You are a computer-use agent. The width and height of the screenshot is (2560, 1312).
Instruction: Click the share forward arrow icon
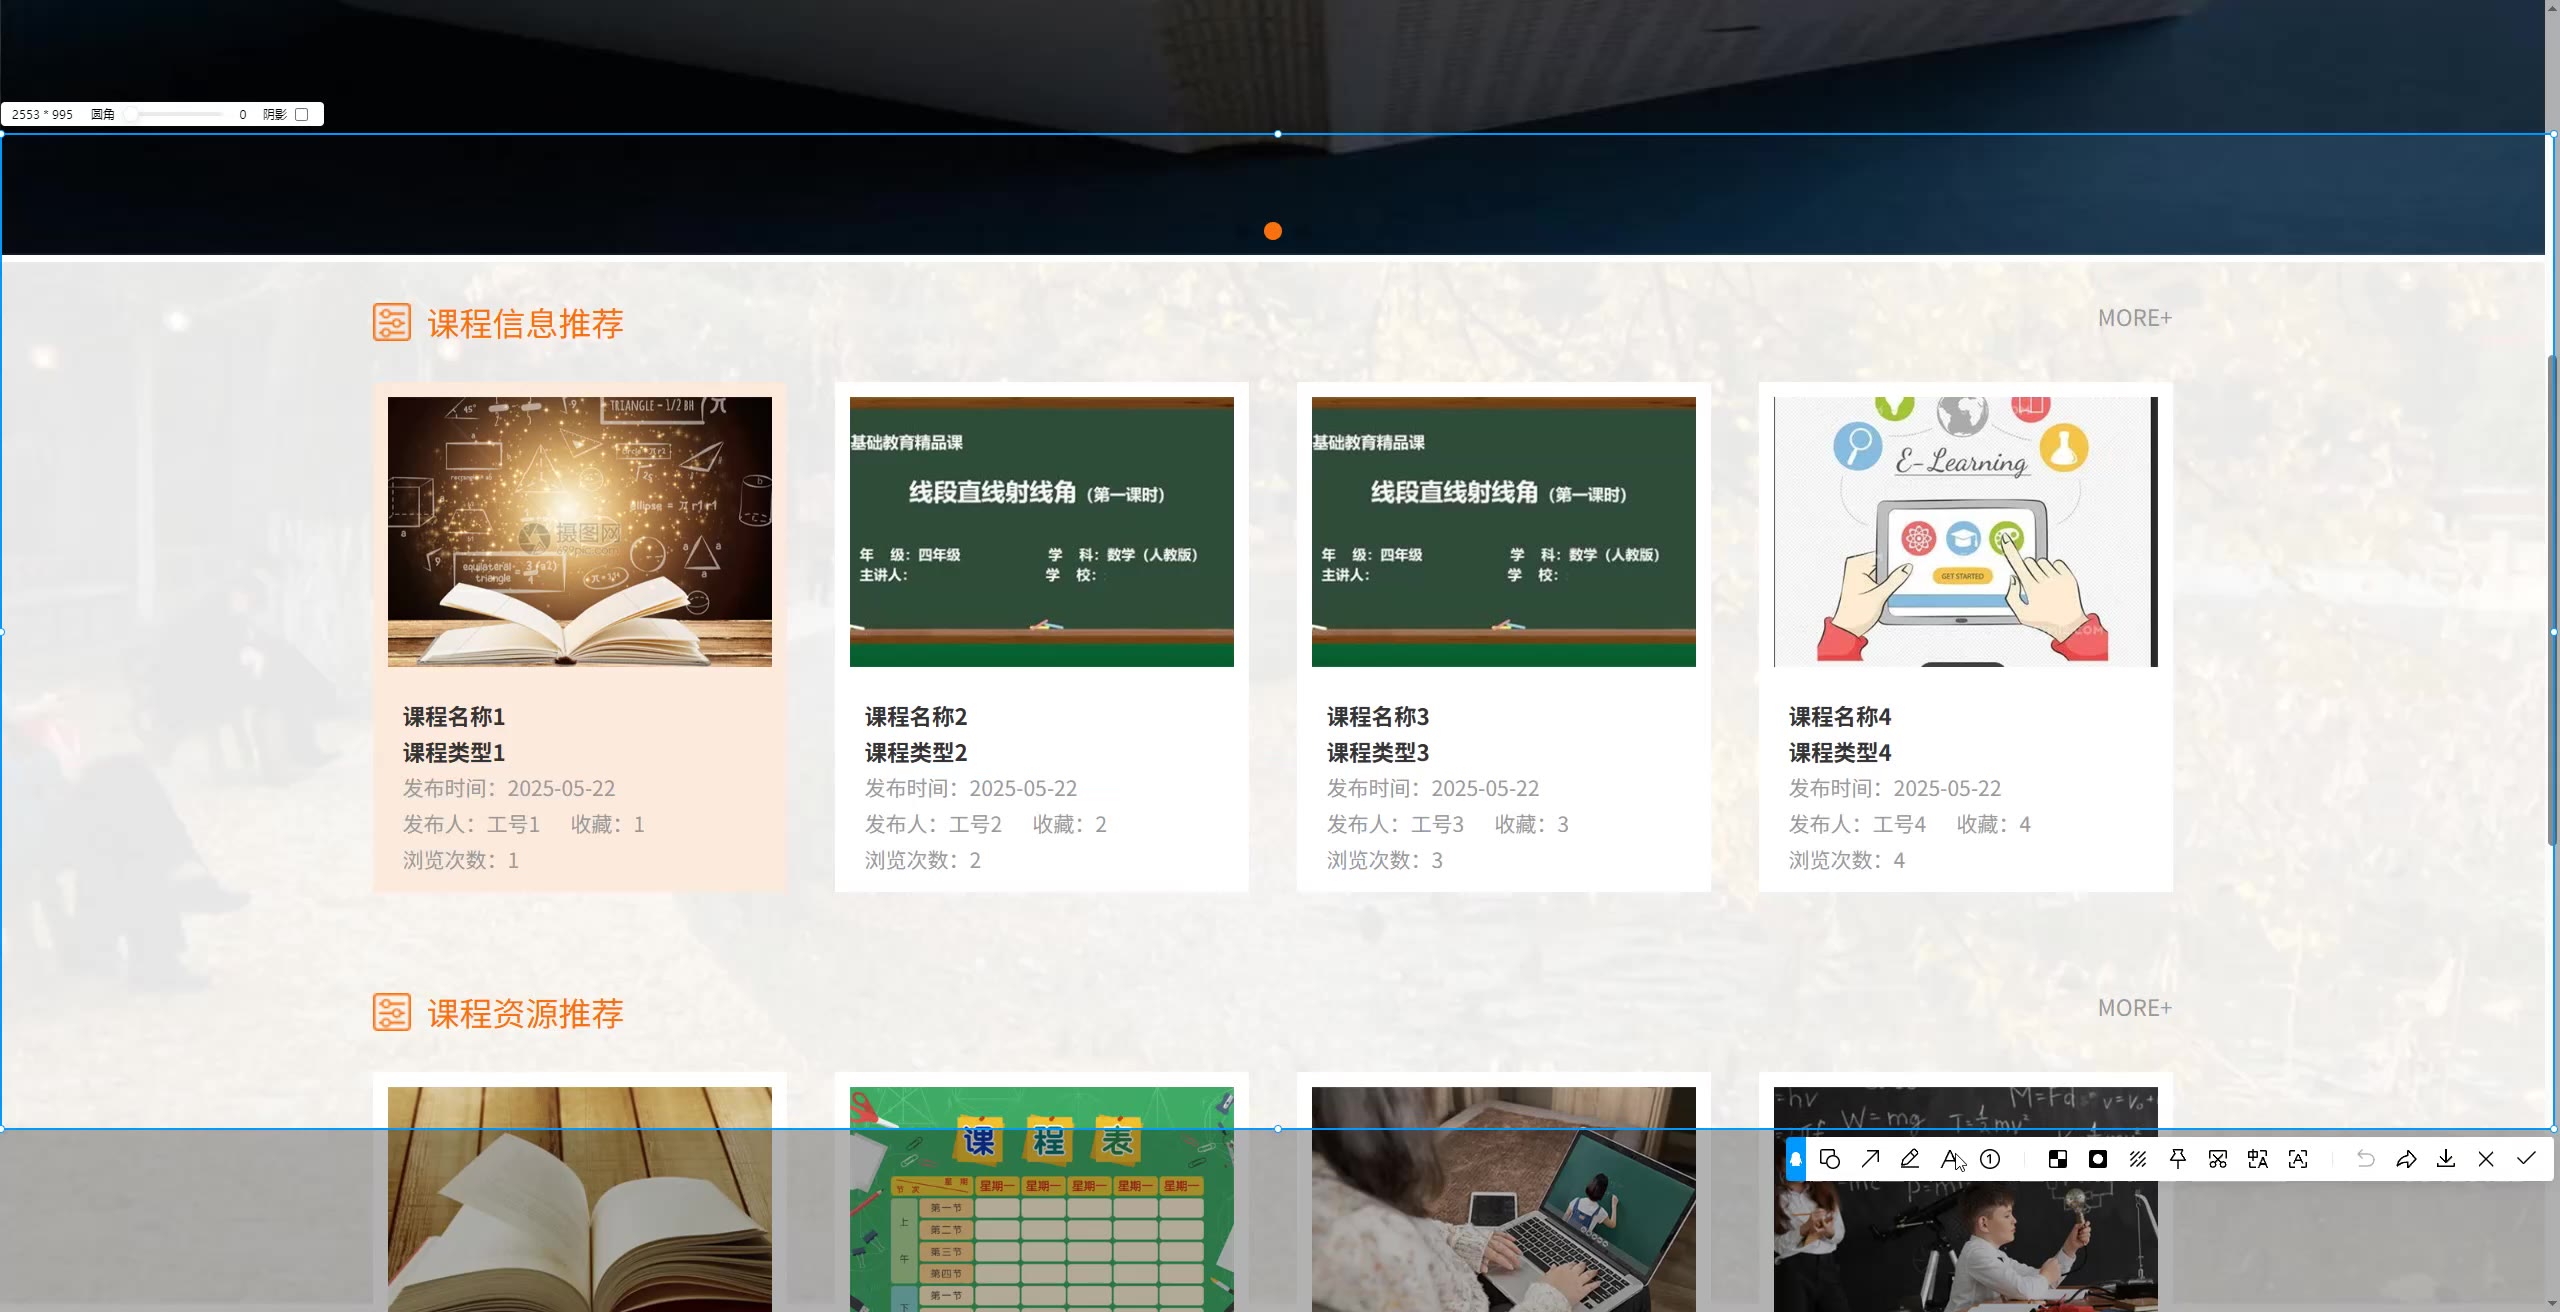[2406, 1159]
